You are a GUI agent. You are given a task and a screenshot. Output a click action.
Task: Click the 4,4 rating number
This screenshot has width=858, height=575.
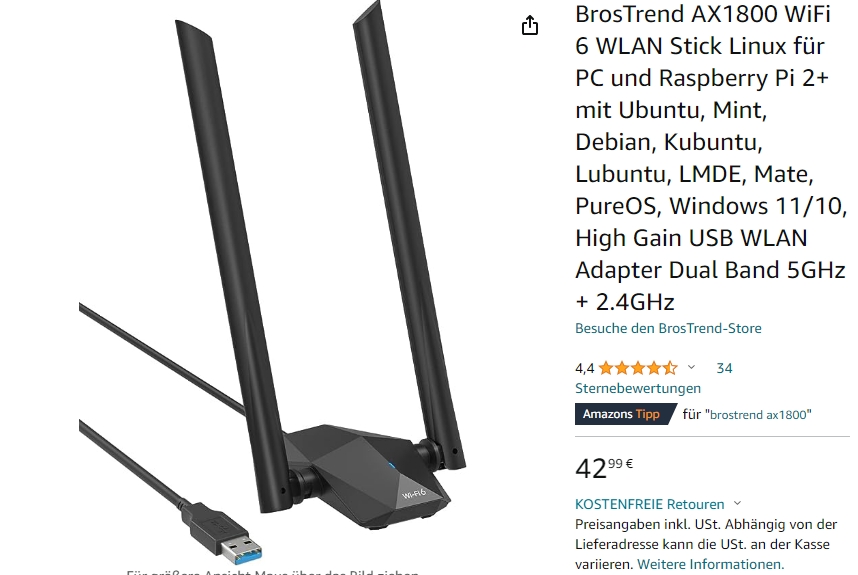(584, 368)
